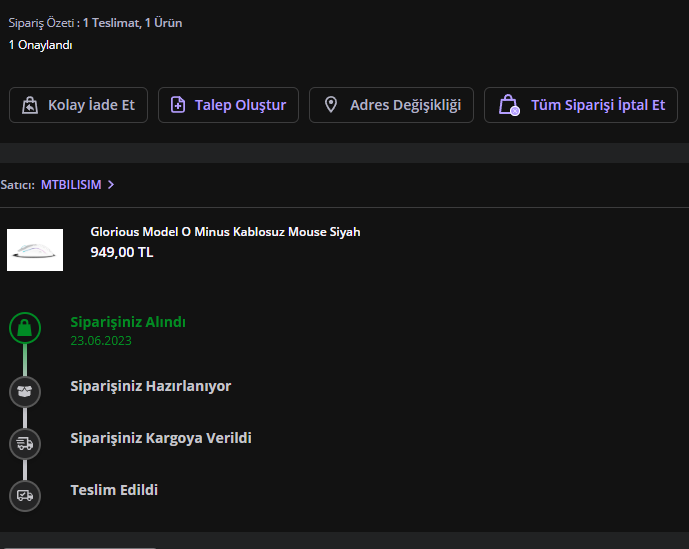Open the Glorious Model O Minus product title
This screenshot has height=549, width=689.
pos(225,232)
